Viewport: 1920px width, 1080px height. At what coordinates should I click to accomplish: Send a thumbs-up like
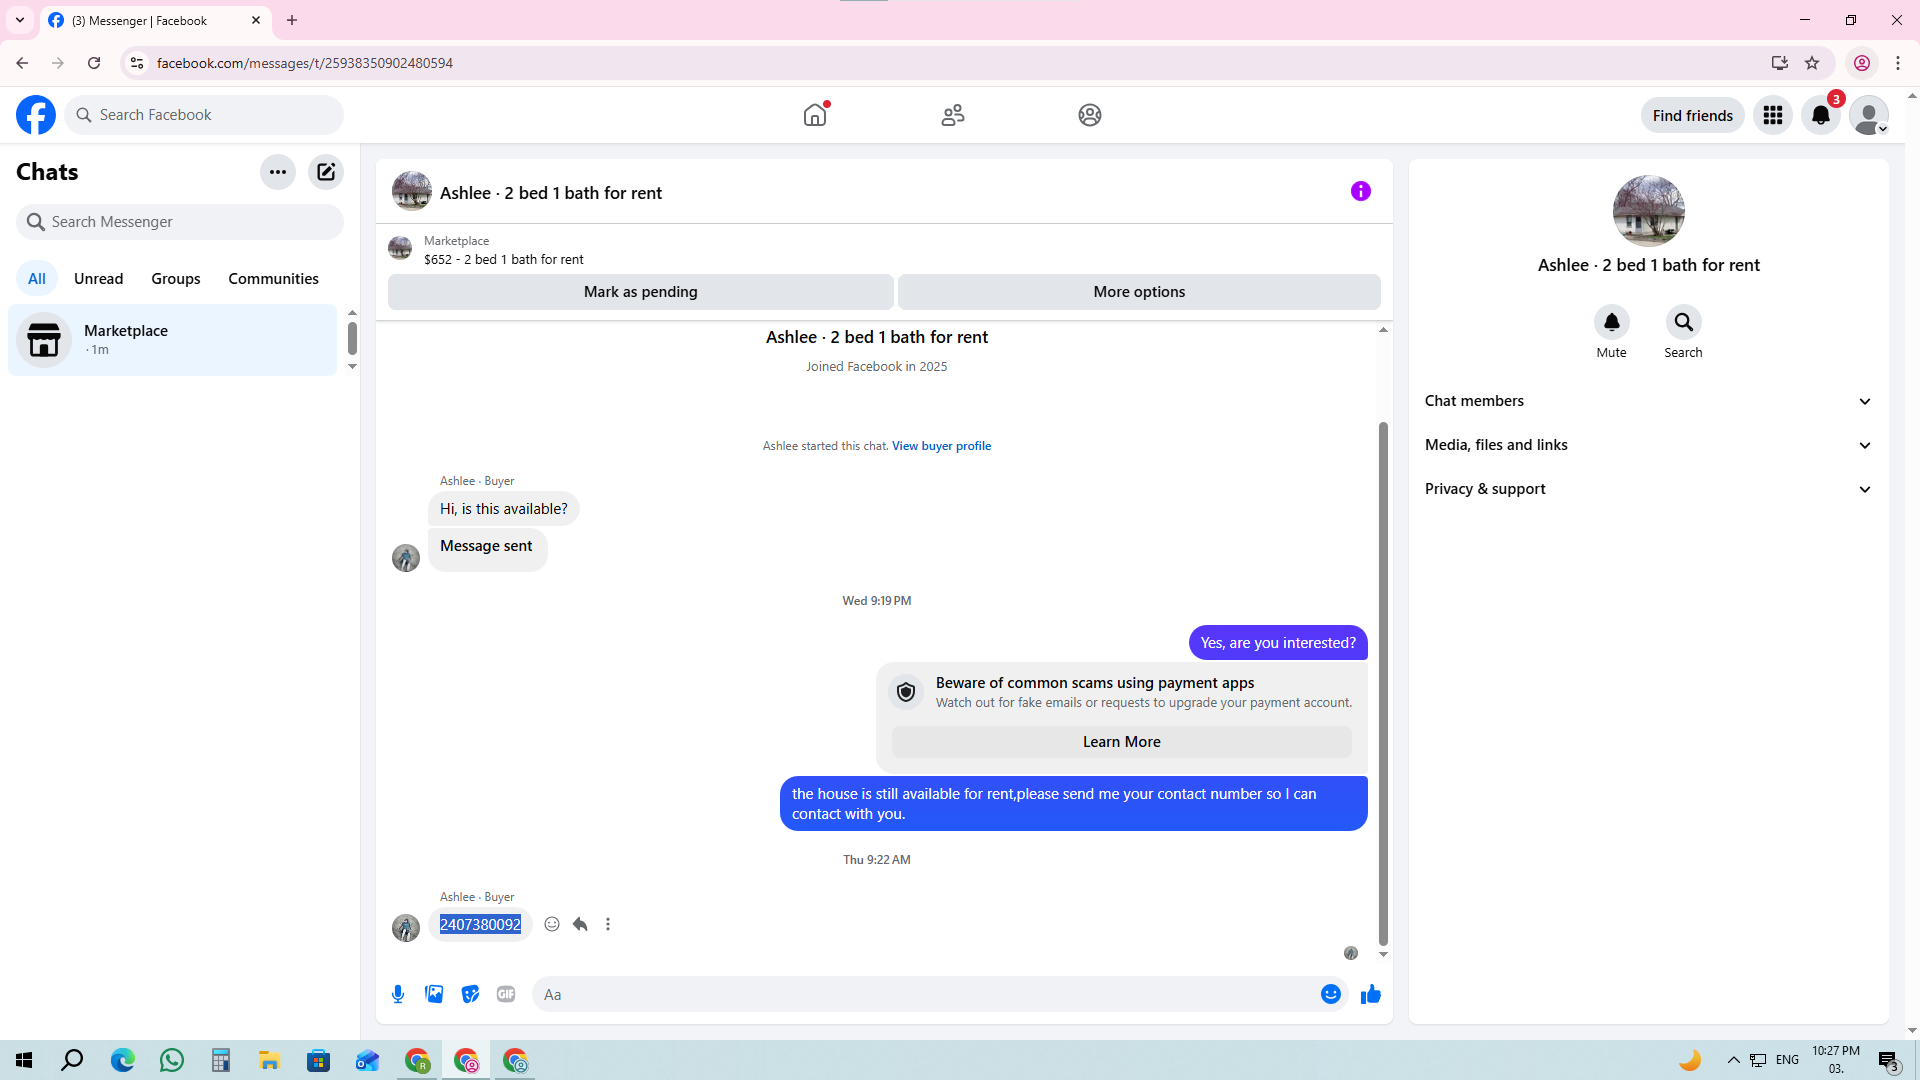pyautogui.click(x=1370, y=994)
